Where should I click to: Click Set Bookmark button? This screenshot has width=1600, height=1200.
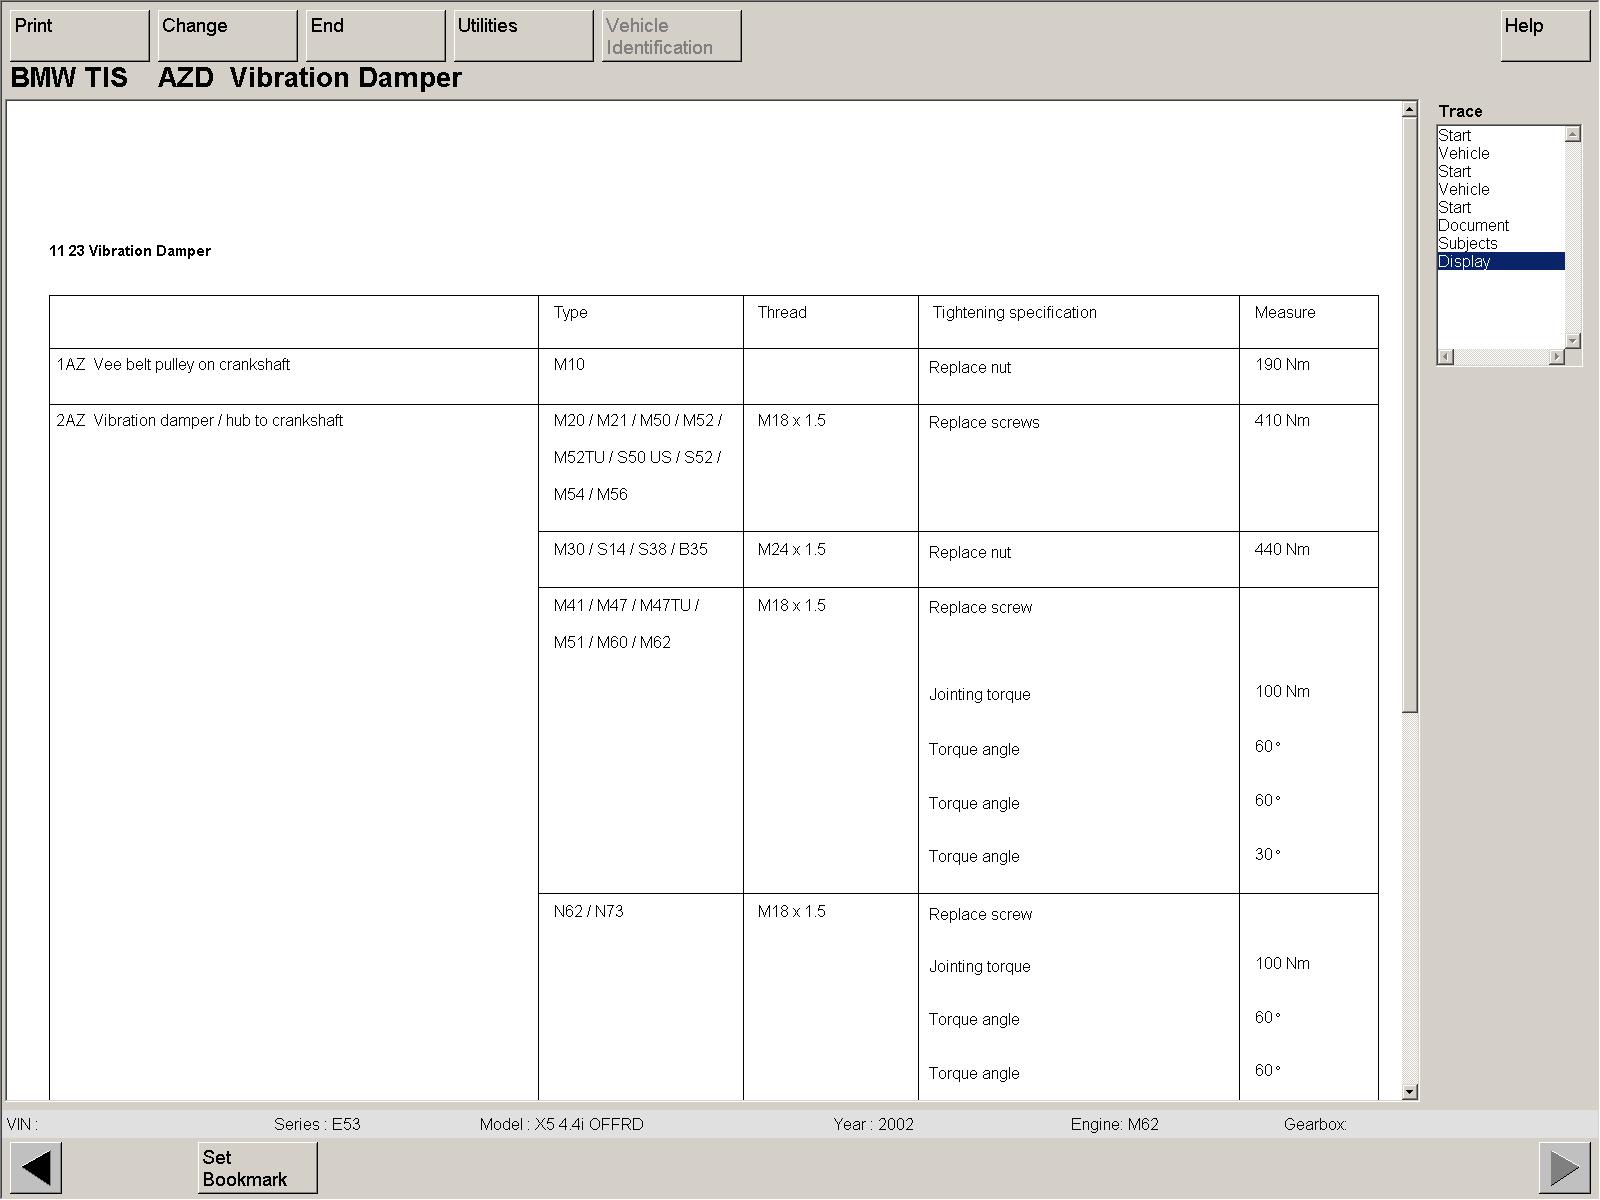257,1167
